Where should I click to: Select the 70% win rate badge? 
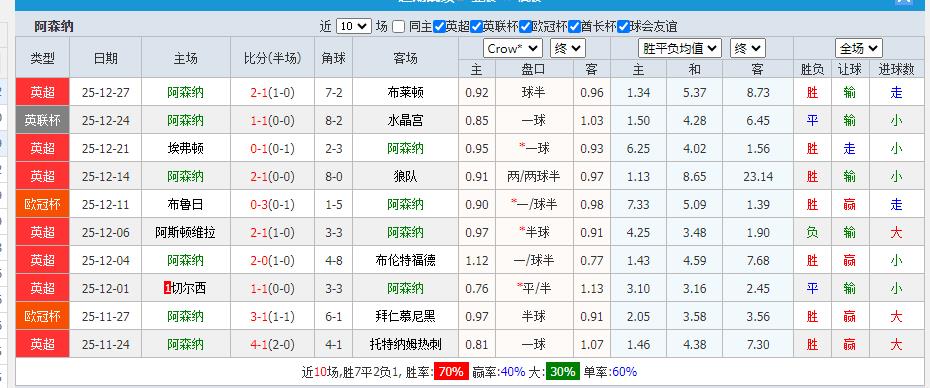[451, 372]
